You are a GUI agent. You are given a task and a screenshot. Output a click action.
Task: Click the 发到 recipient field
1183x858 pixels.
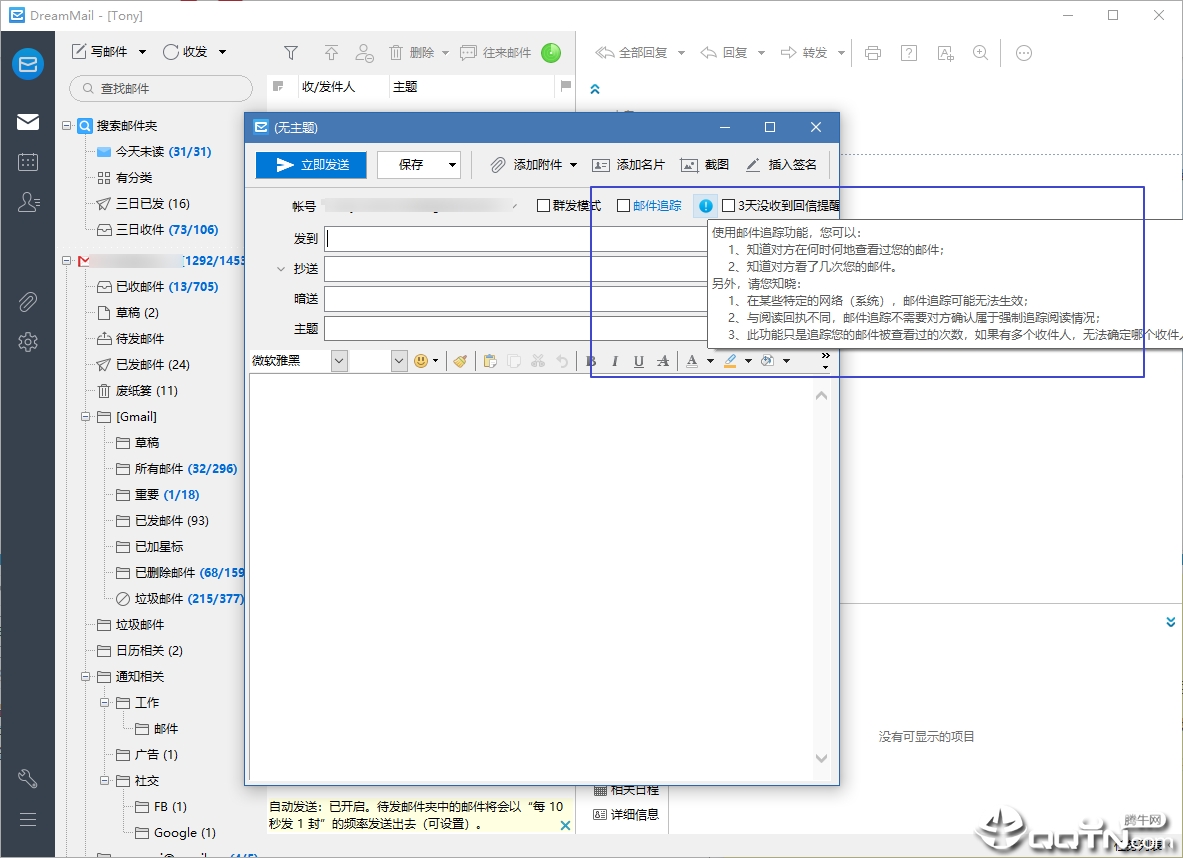[x=516, y=238]
